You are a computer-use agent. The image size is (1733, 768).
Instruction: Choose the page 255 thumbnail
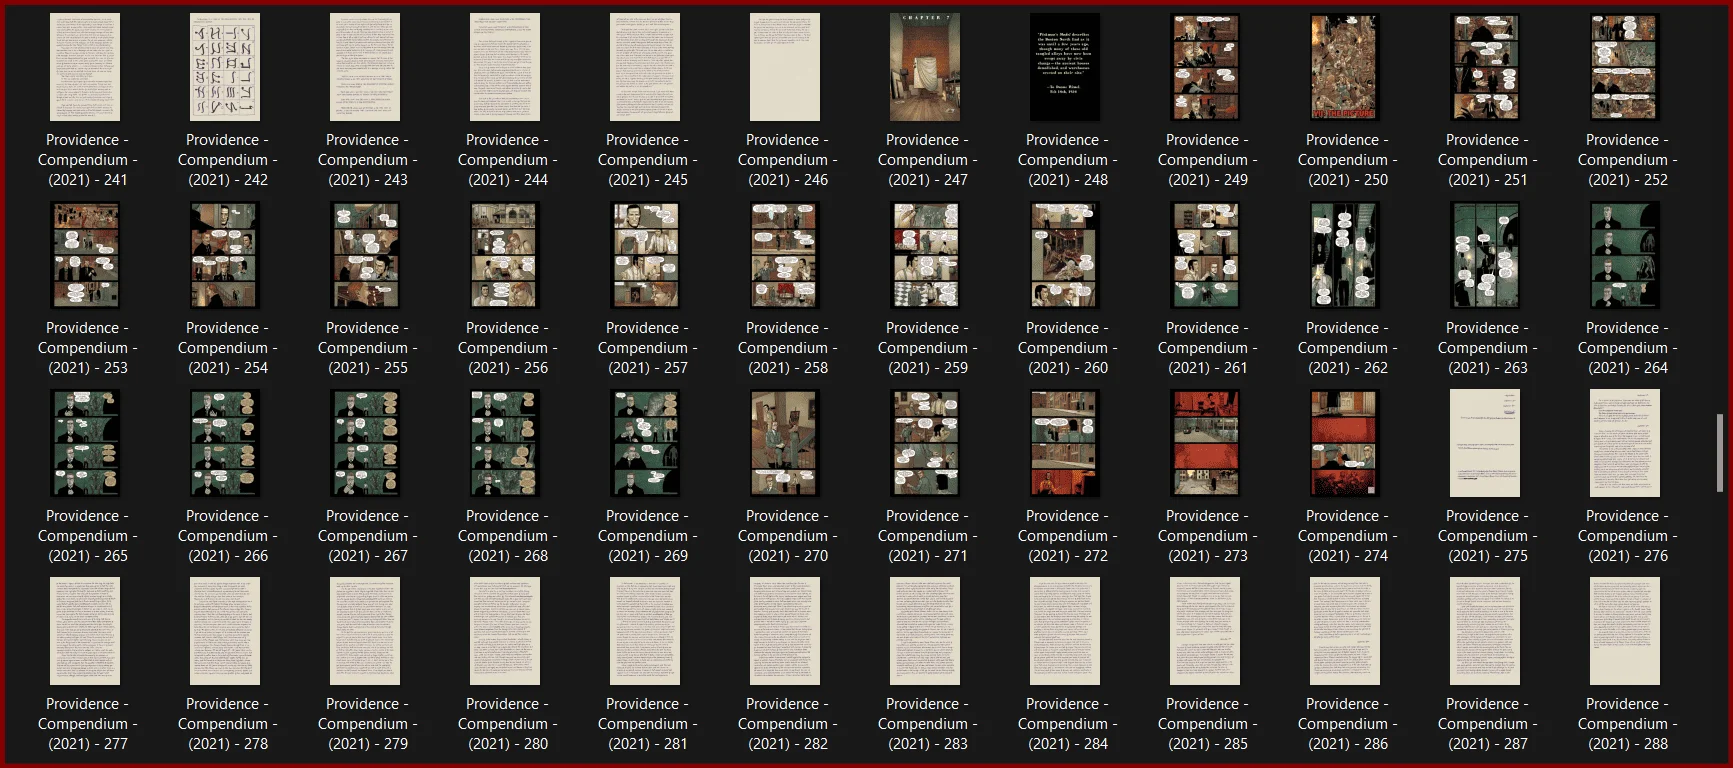(365, 255)
